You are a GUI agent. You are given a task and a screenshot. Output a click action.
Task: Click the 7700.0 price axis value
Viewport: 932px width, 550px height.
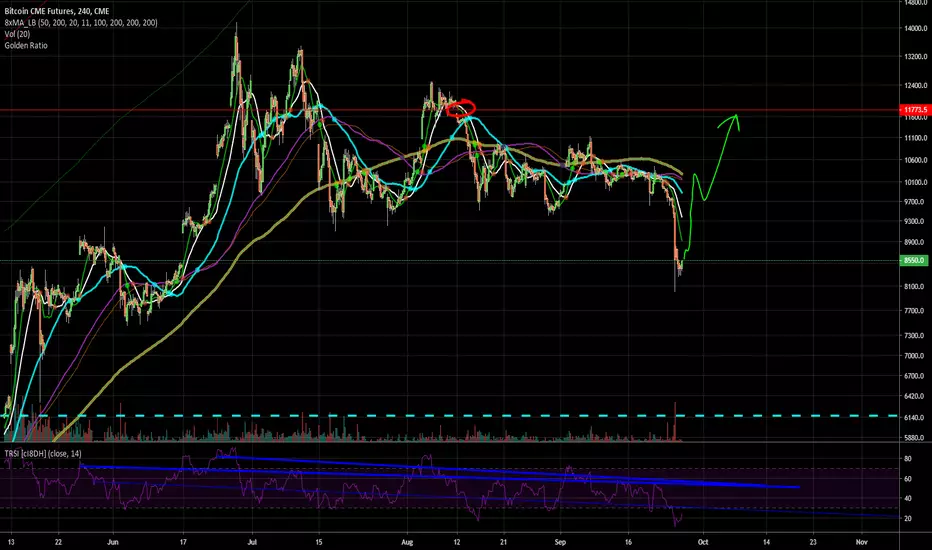pyautogui.click(x=914, y=311)
